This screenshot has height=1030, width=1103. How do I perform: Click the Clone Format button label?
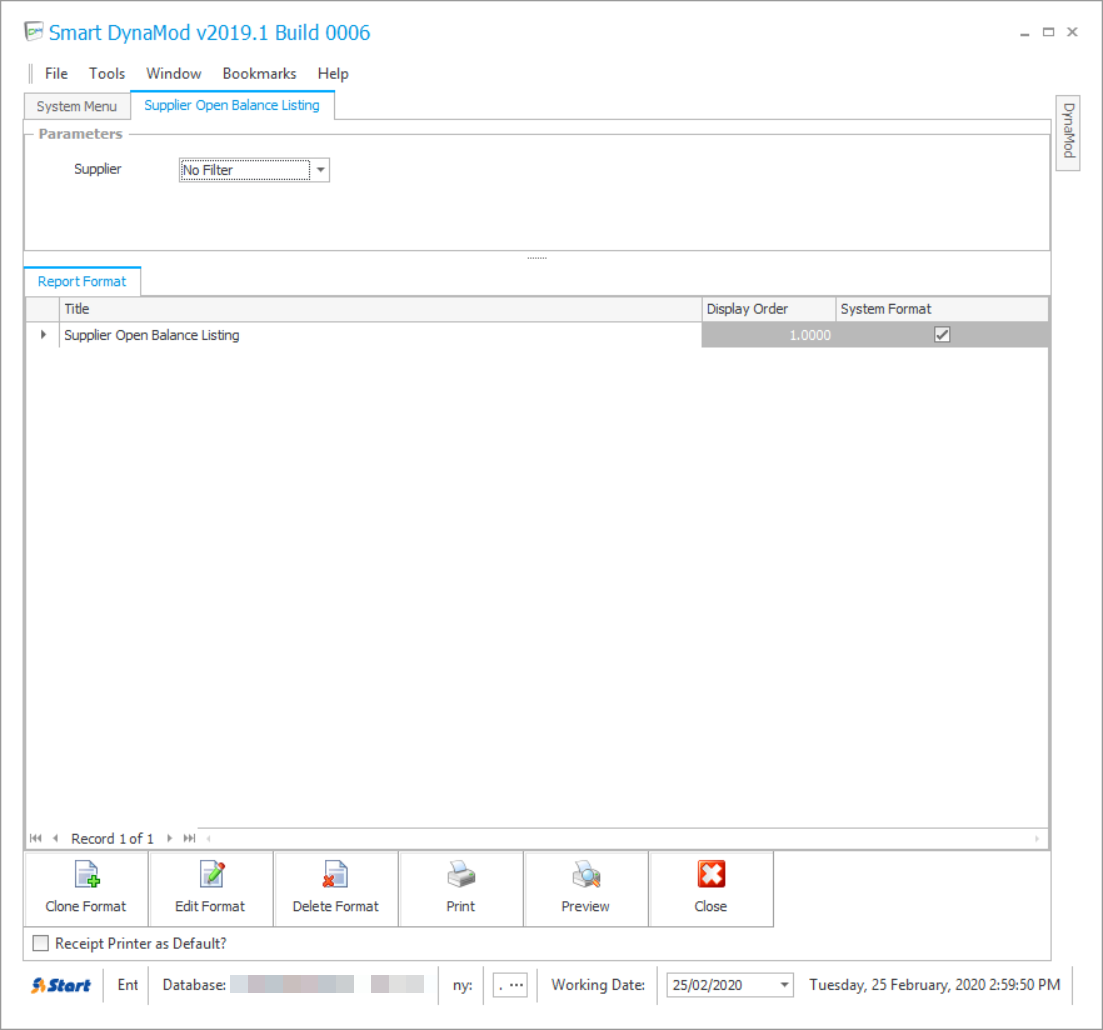click(x=86, y=906)
